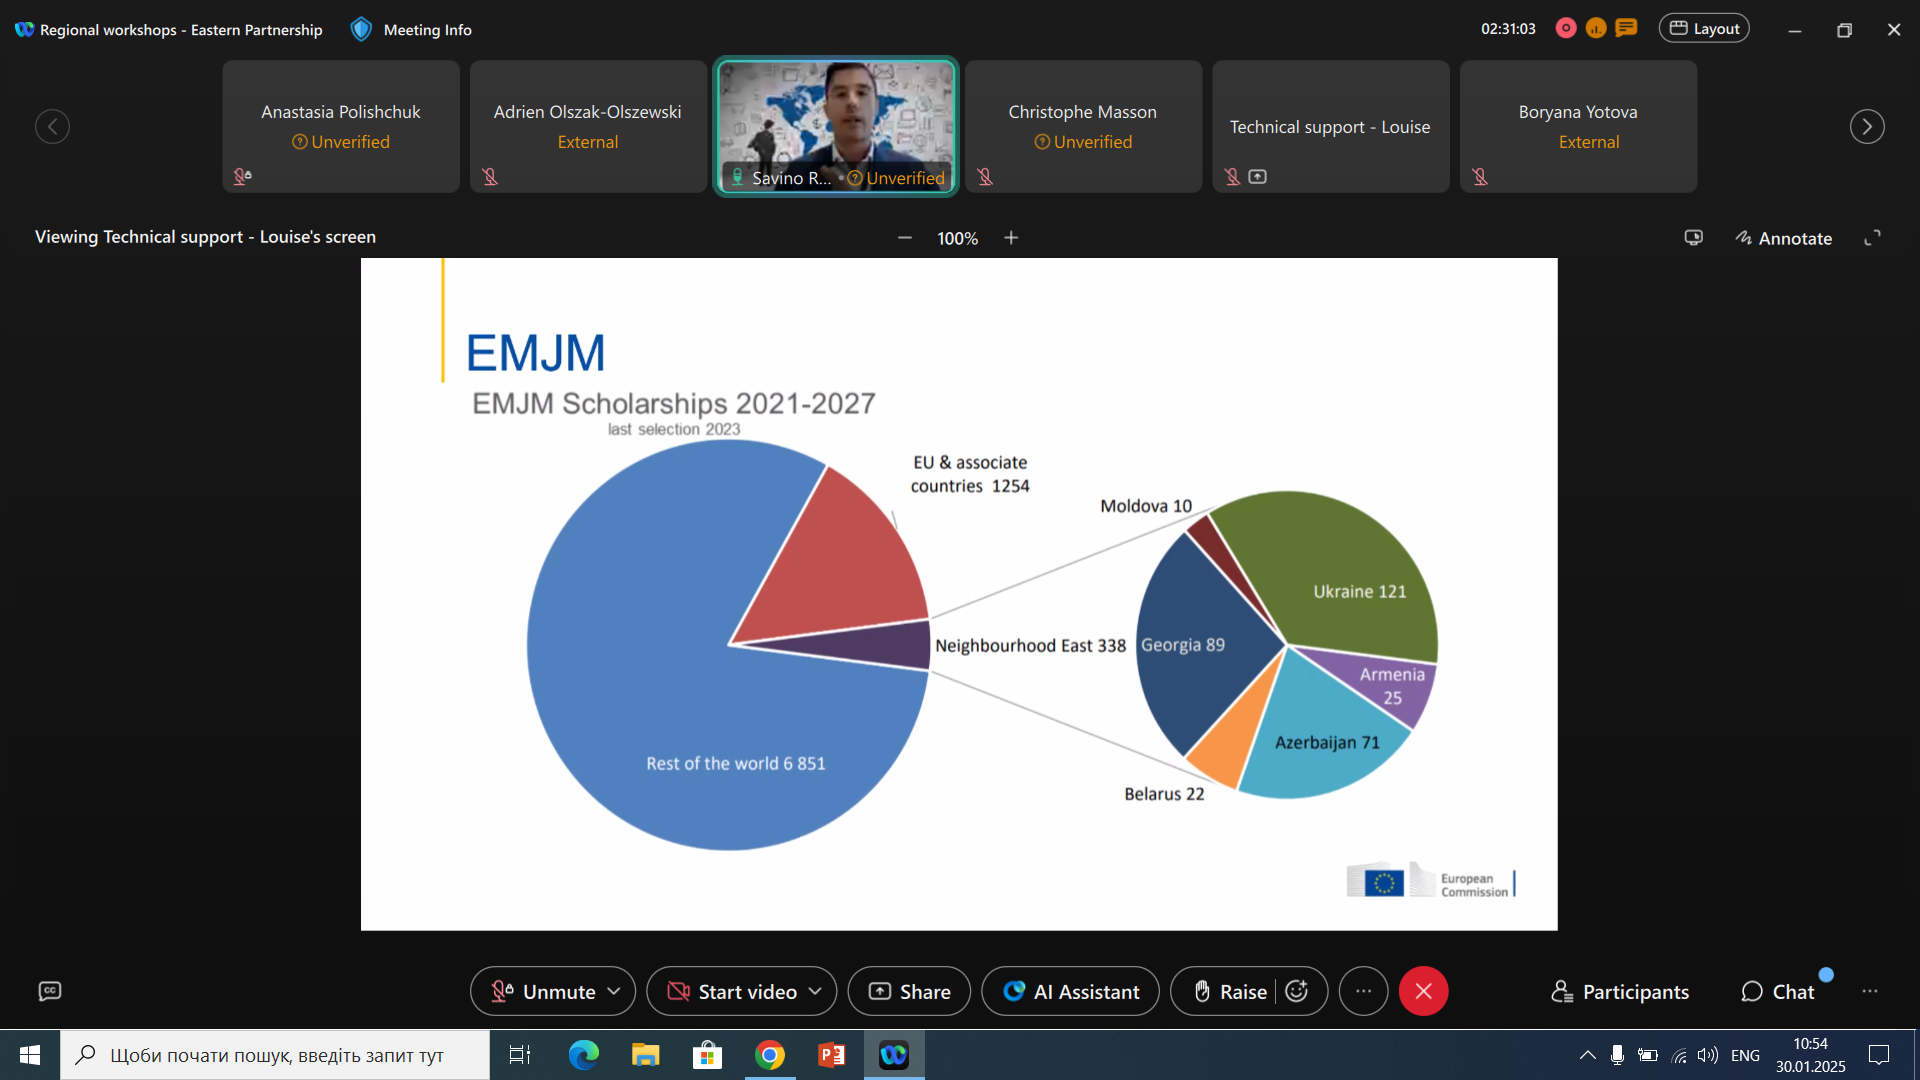Open the Webex app in taskbar

[x=894, y=1055]
